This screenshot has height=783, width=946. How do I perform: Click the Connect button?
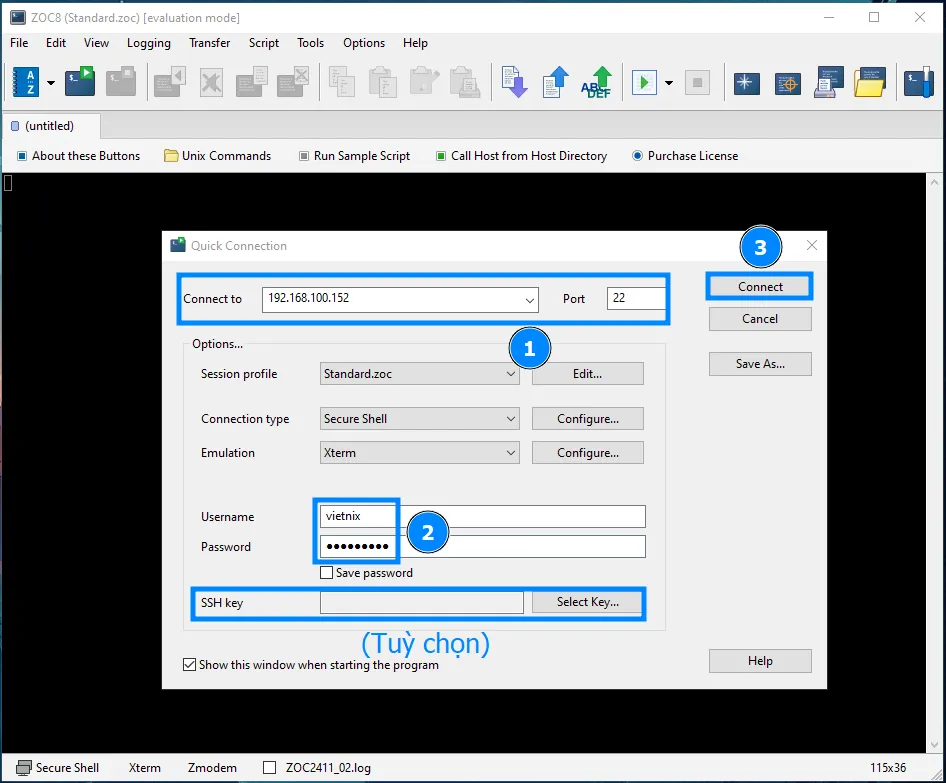click(760, 287)
